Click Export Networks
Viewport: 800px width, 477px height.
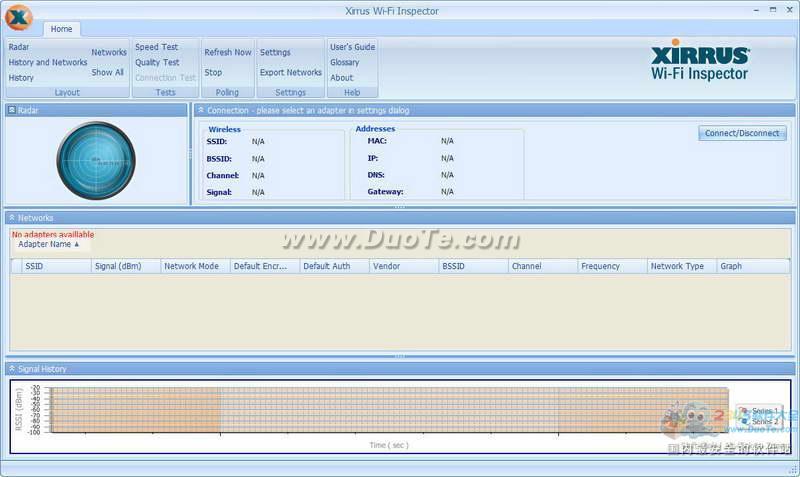(x=291, y=72)
